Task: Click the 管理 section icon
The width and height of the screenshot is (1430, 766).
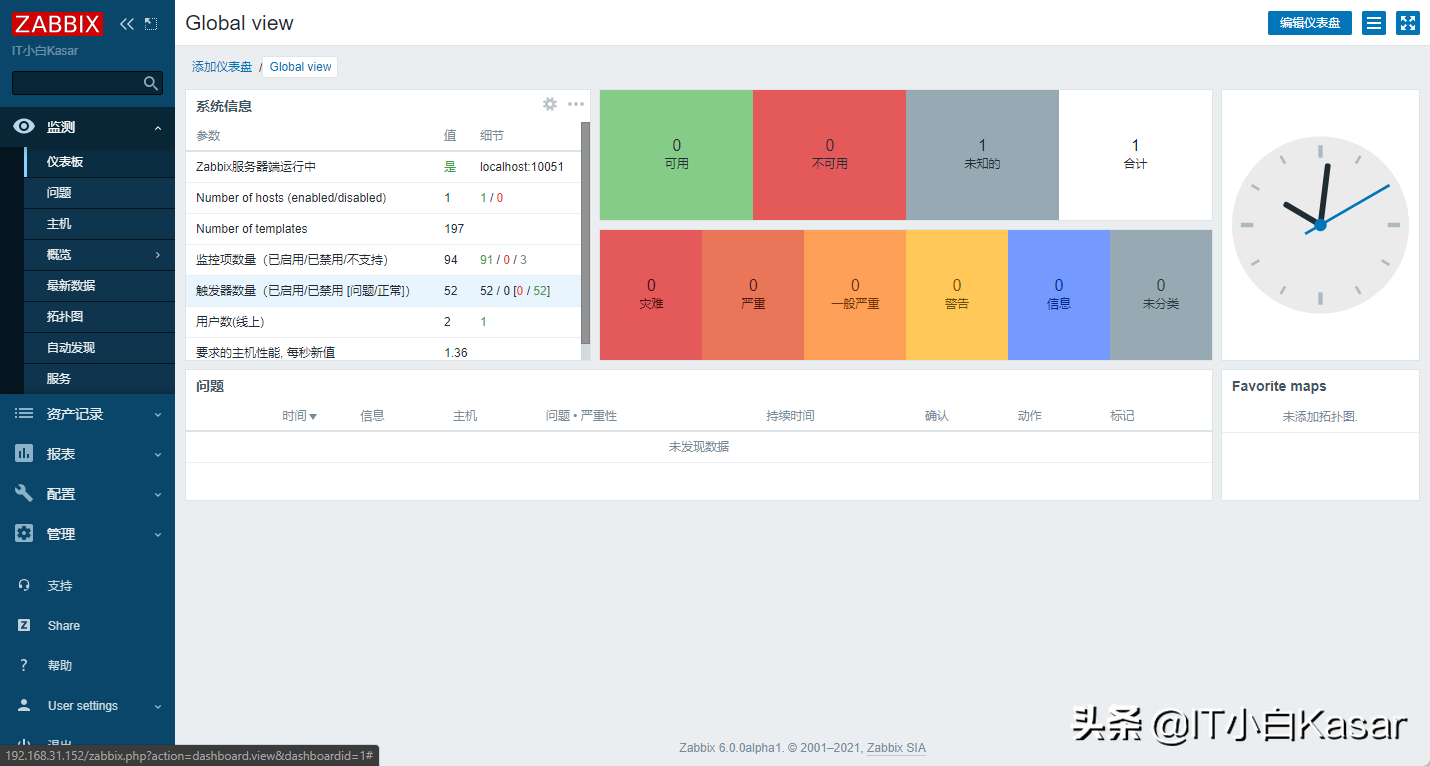Action: [x=22, y=533]
